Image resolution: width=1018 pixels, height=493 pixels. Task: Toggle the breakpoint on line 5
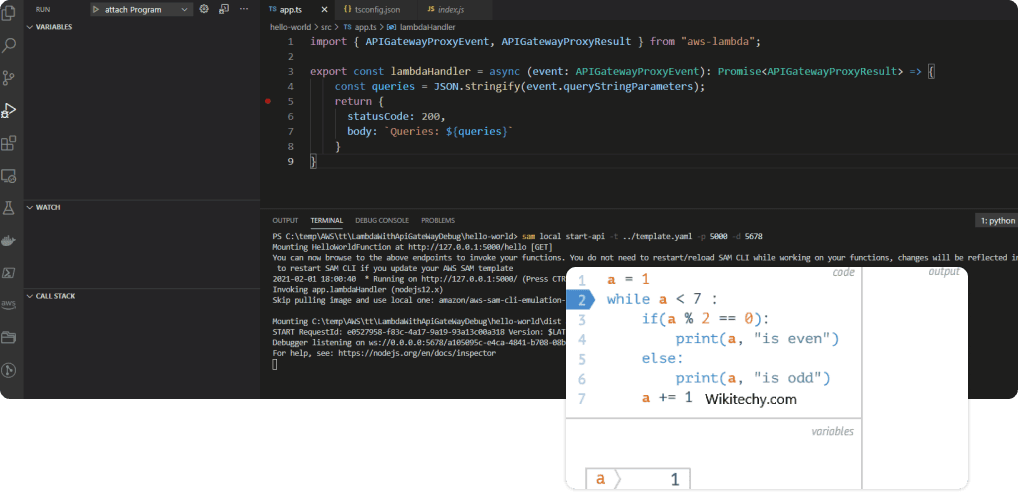pos(268,101)
